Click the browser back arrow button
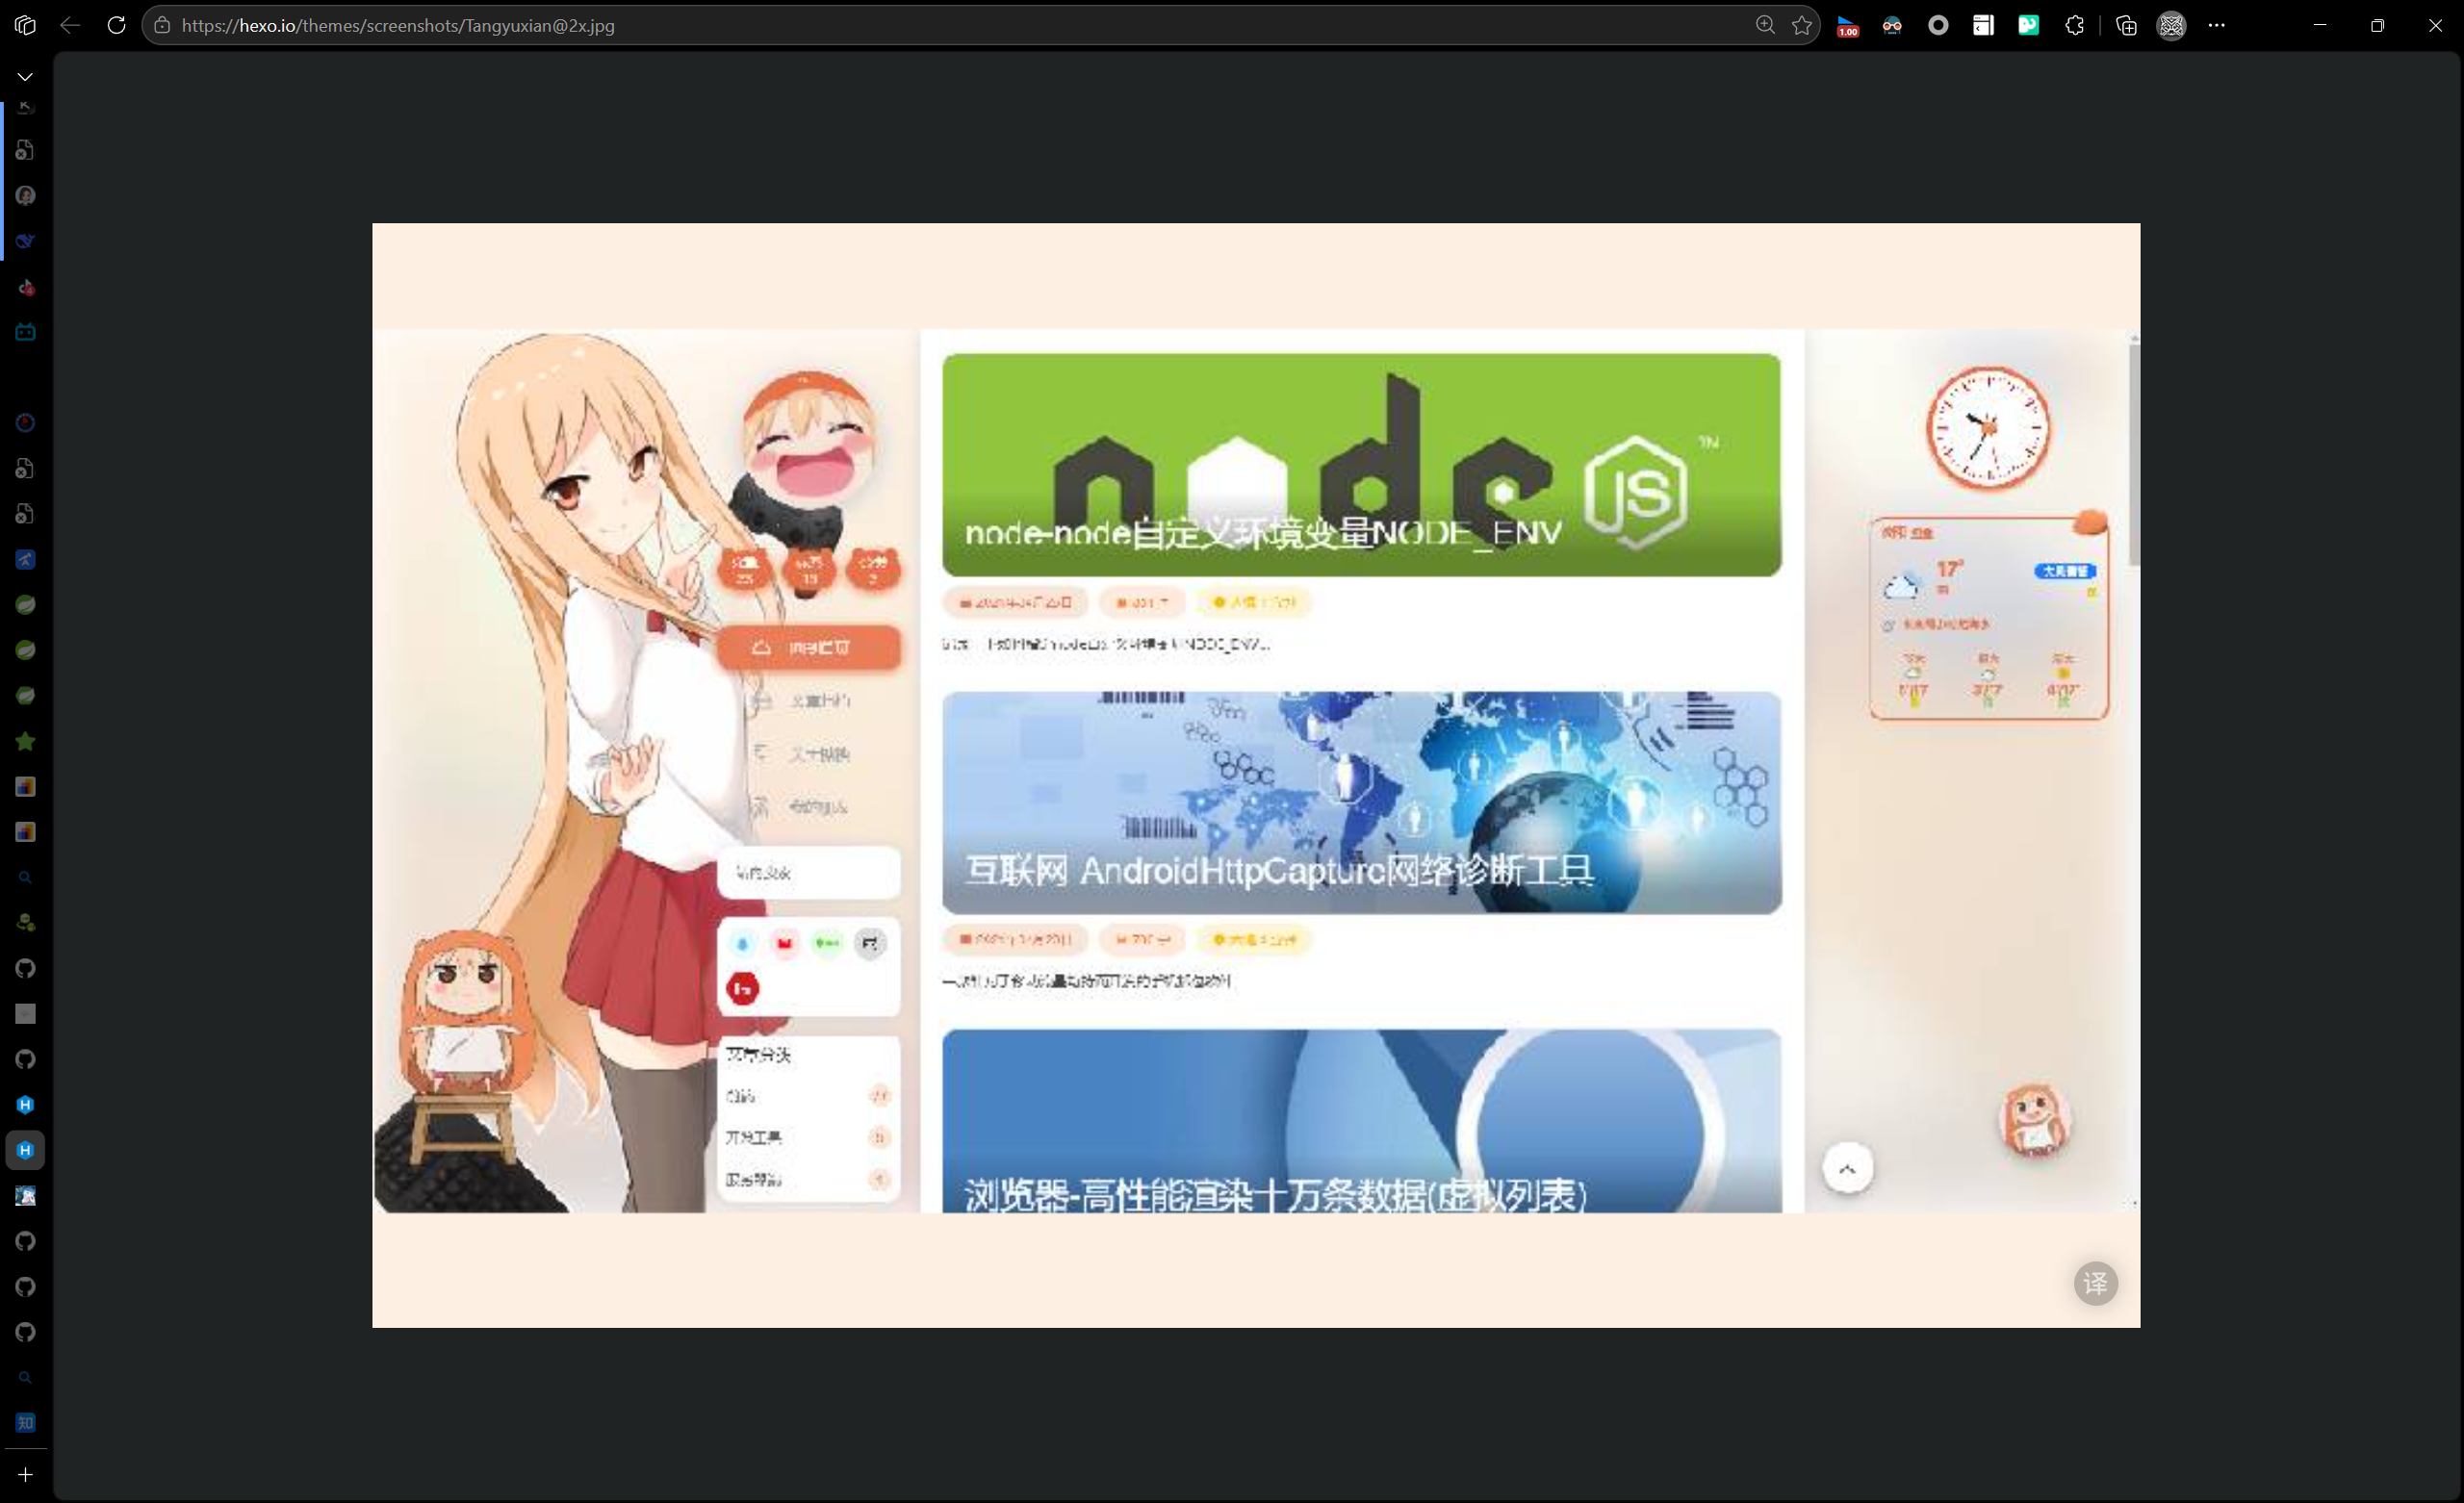Image resolution: width=2464 pixels, height=1503 pixels. pos(70,25)
